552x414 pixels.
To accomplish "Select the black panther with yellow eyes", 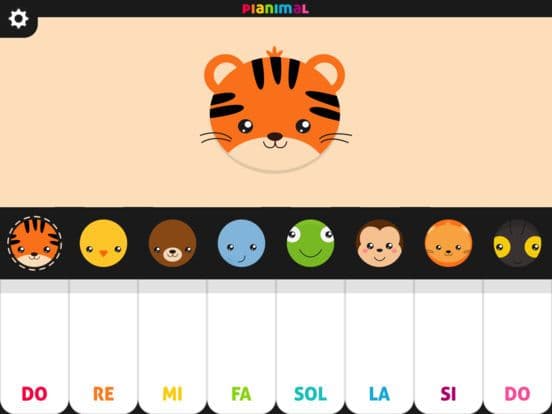I will [517, 243].
